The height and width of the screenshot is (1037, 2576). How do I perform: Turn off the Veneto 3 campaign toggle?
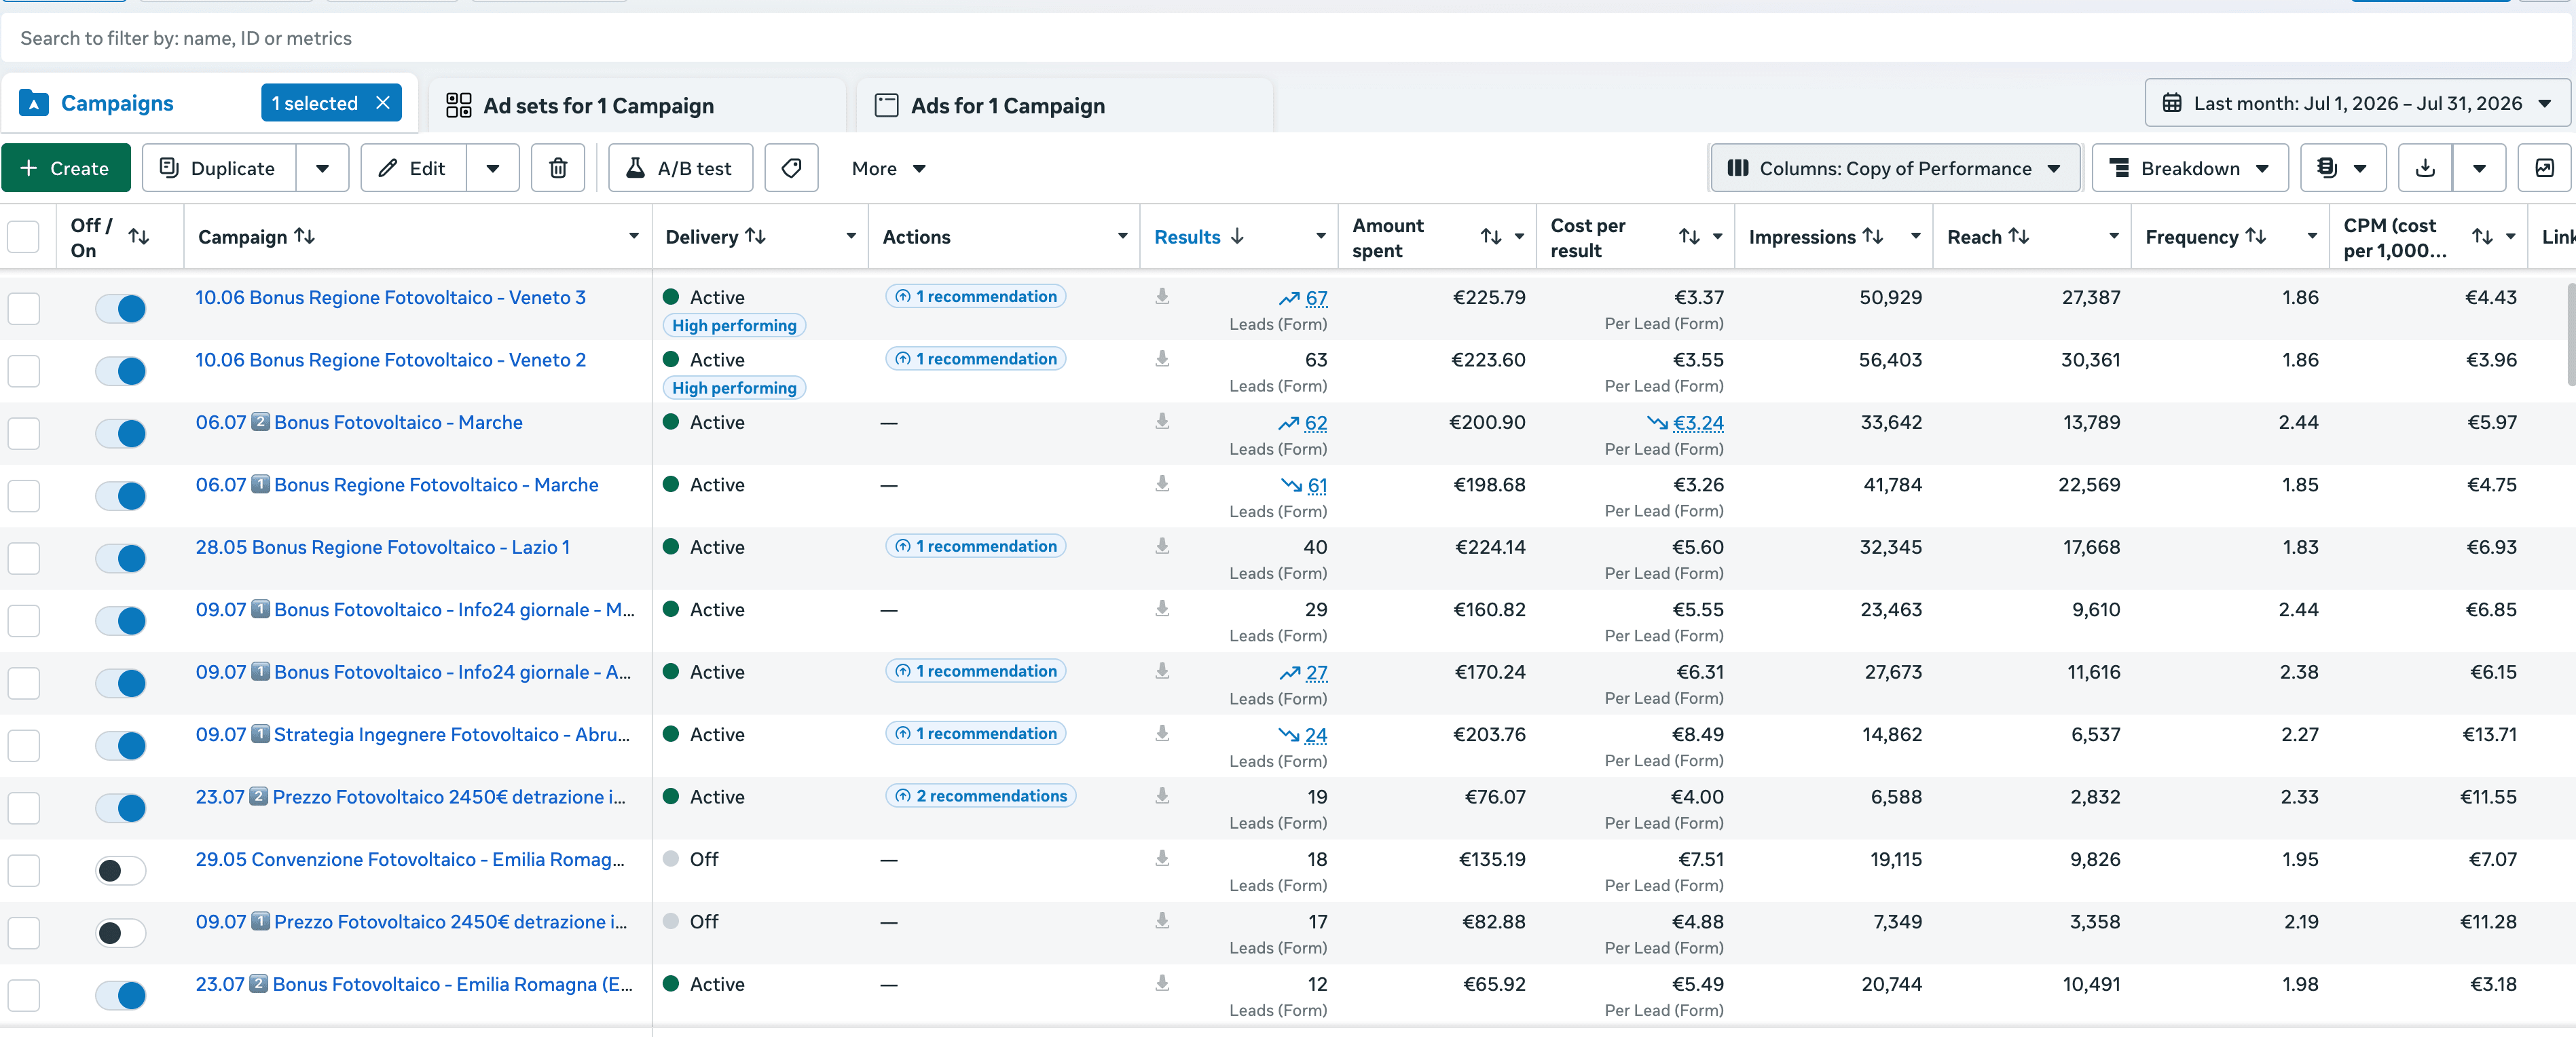pos(121,309)
